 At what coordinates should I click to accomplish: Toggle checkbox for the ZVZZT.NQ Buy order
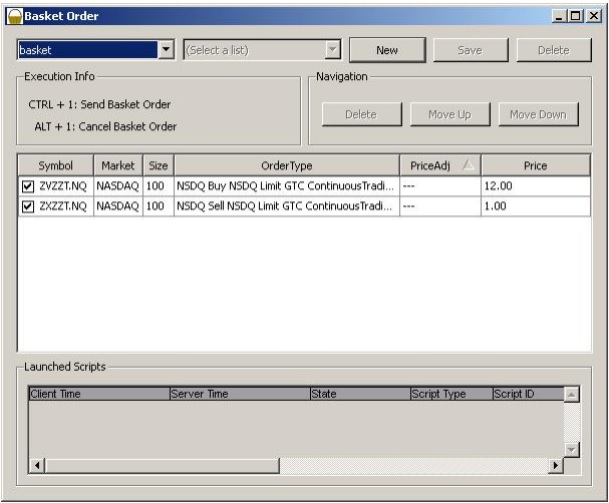(x=27, y=186)
